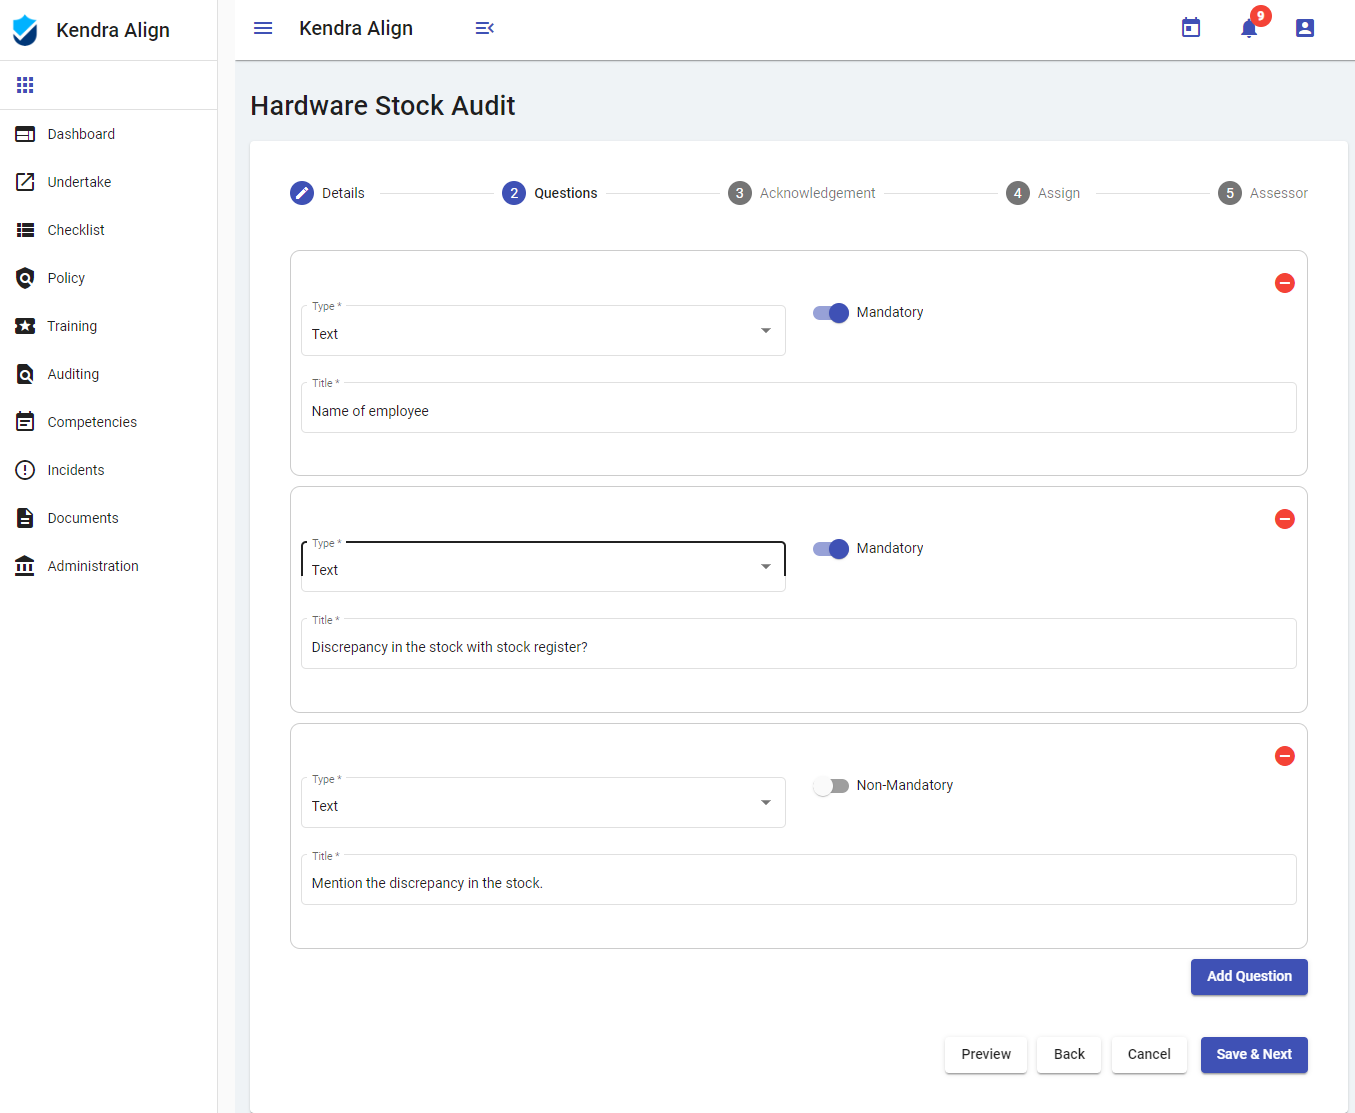Open the Incidents sidebar item
Viewport: 1355px width, 1113px height.
75,470
